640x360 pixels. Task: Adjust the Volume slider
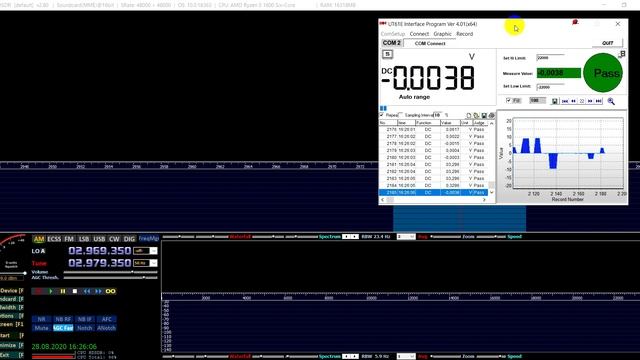pyautogui.click(x=110, y=272)
